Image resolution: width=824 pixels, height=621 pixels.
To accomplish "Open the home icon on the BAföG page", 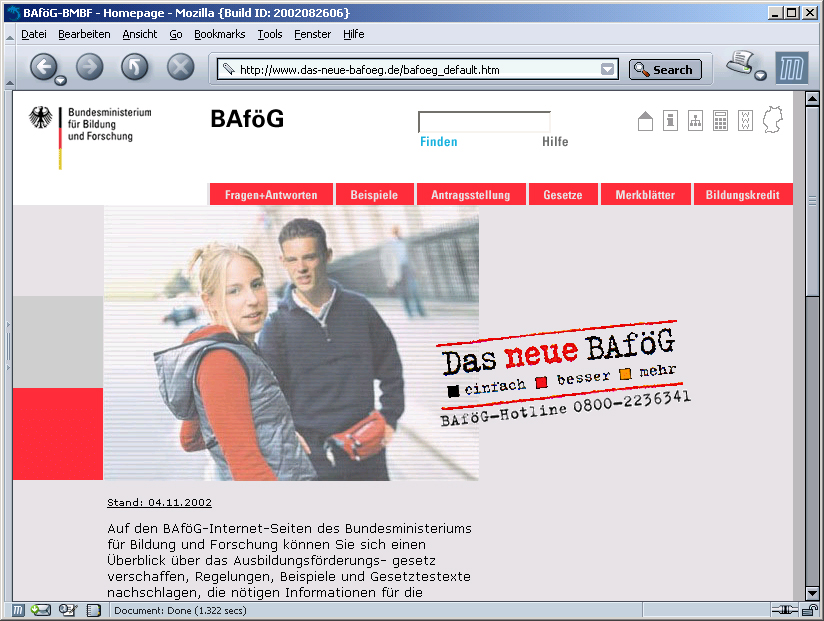I will pos(645,121).
